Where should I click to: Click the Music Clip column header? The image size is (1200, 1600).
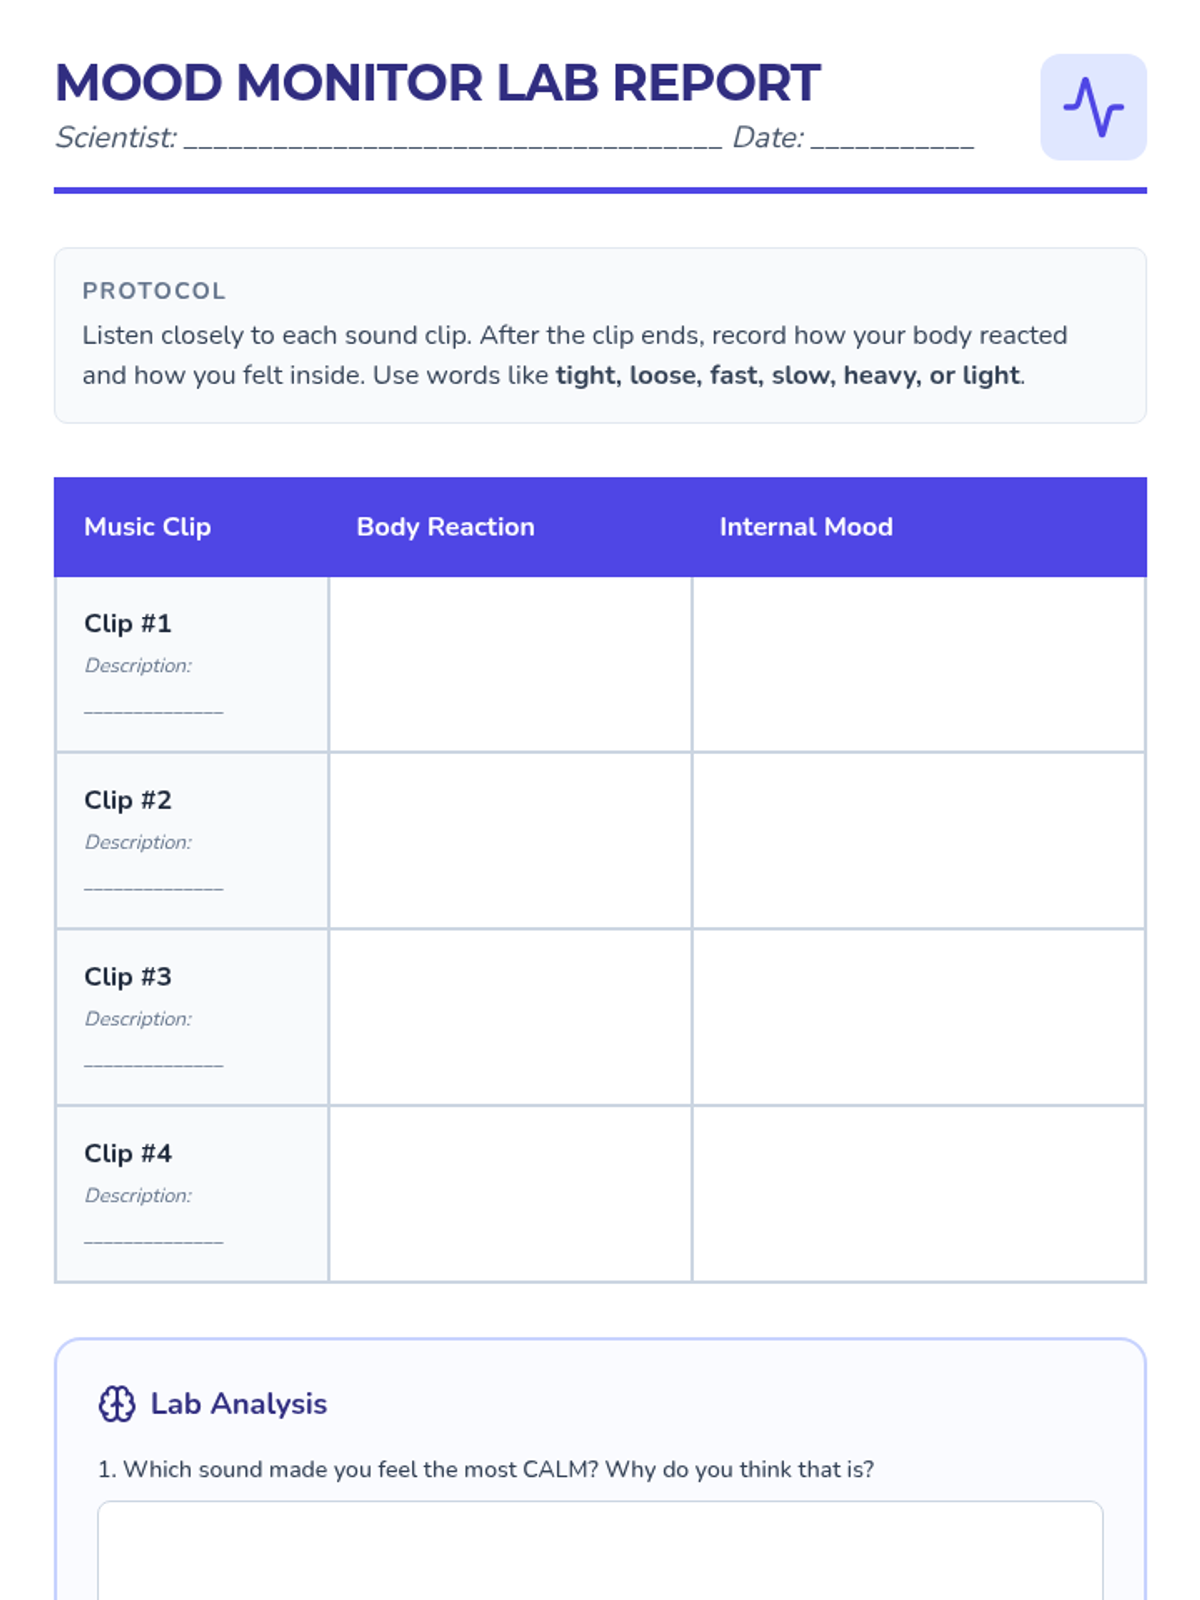point(148,527)
